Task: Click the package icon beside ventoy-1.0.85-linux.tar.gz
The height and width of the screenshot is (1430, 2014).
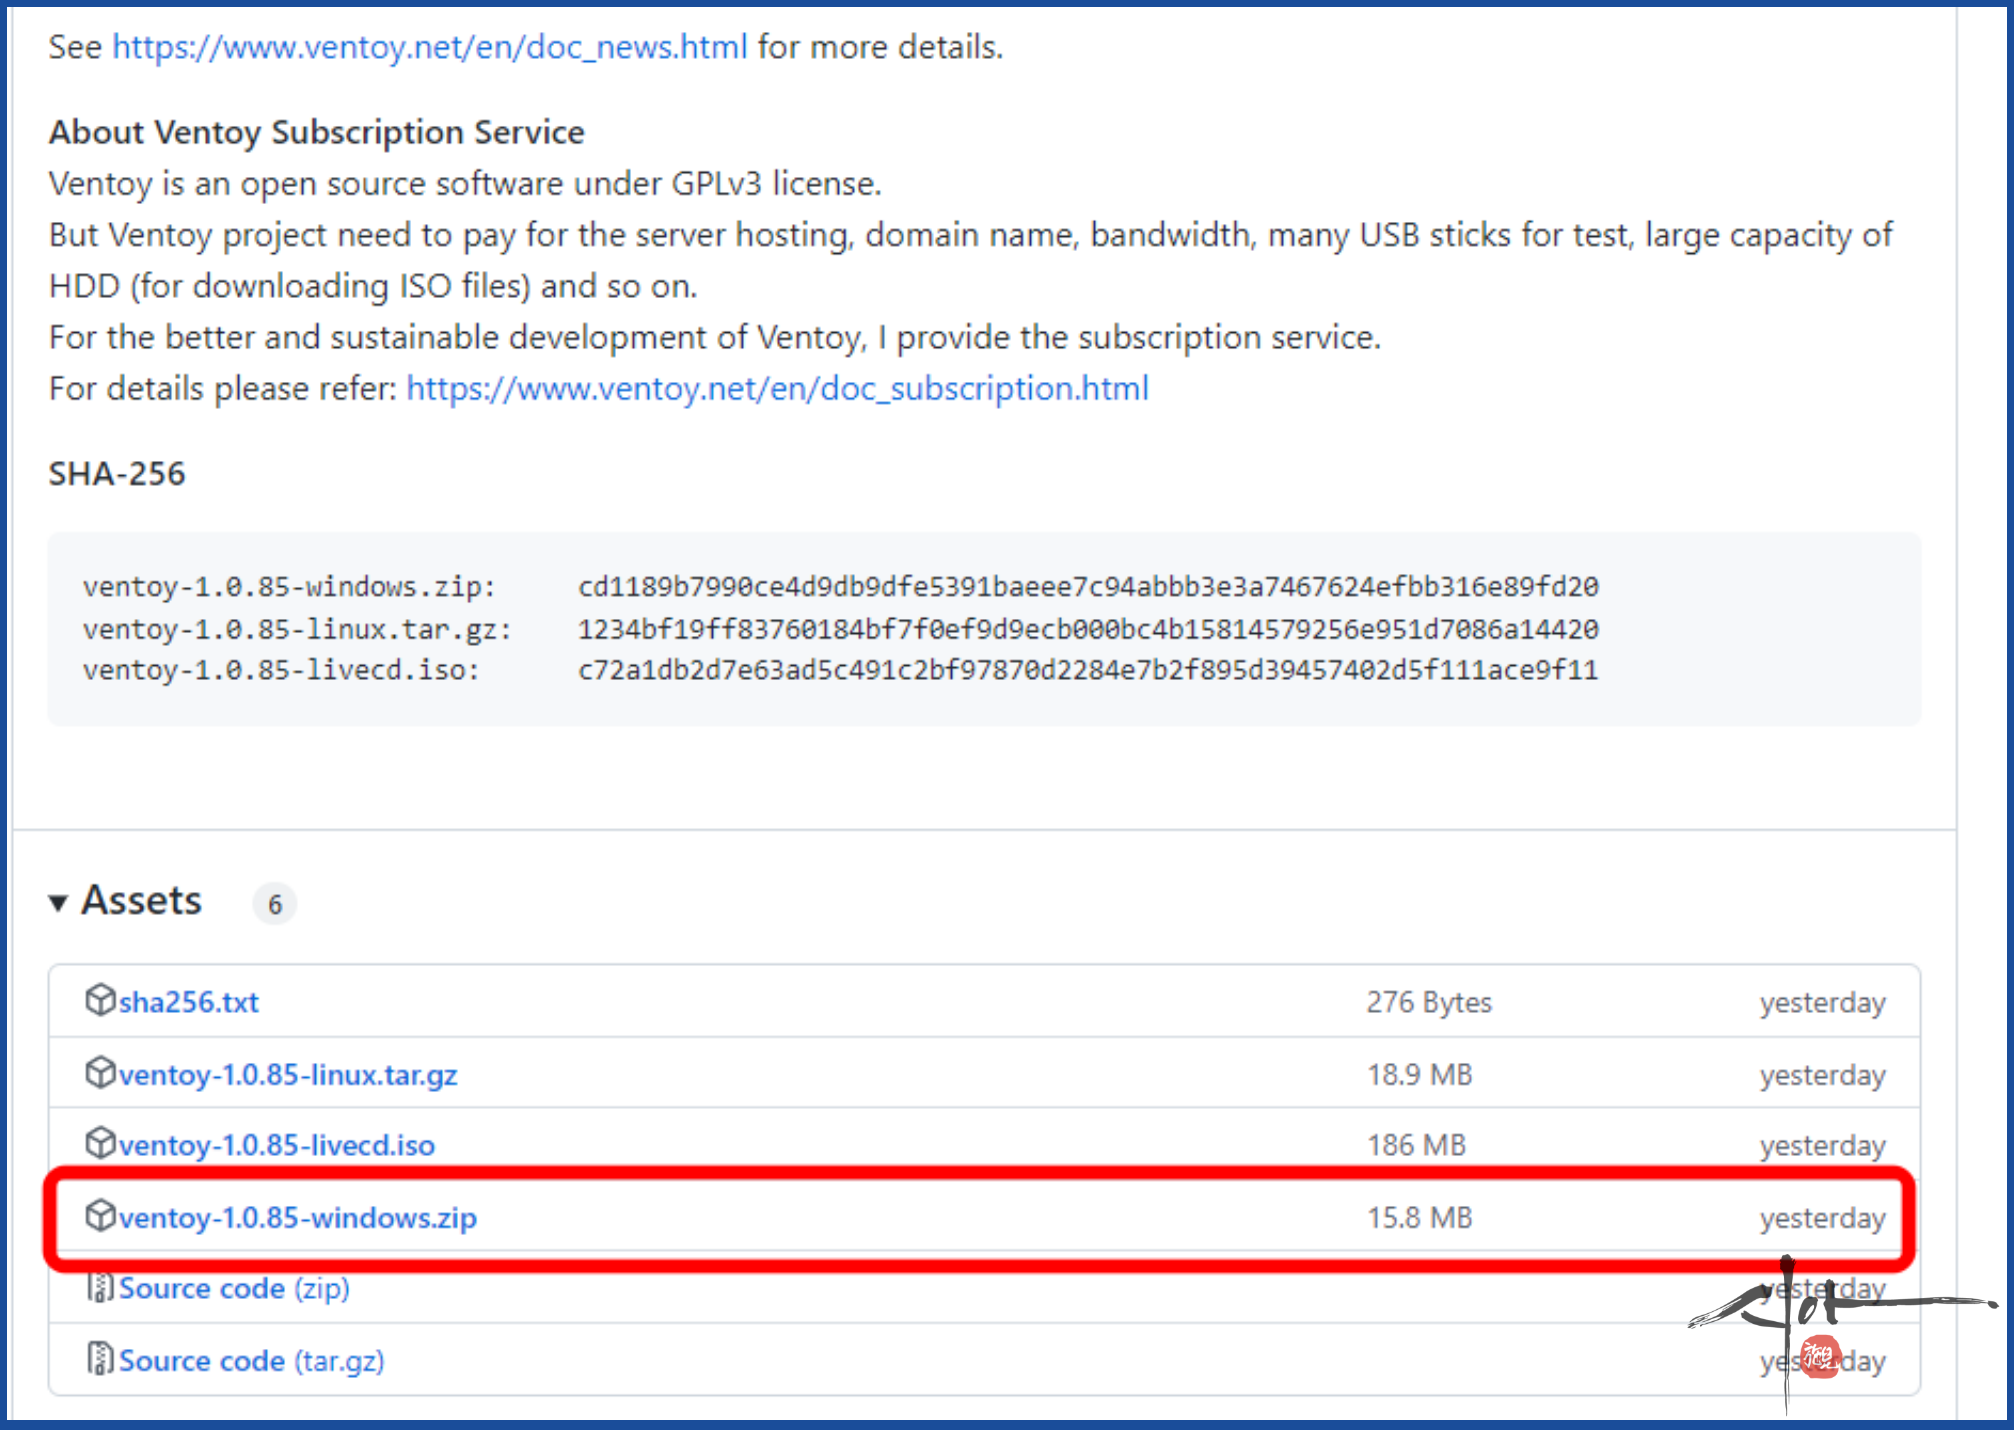Action: point(100,1073)
